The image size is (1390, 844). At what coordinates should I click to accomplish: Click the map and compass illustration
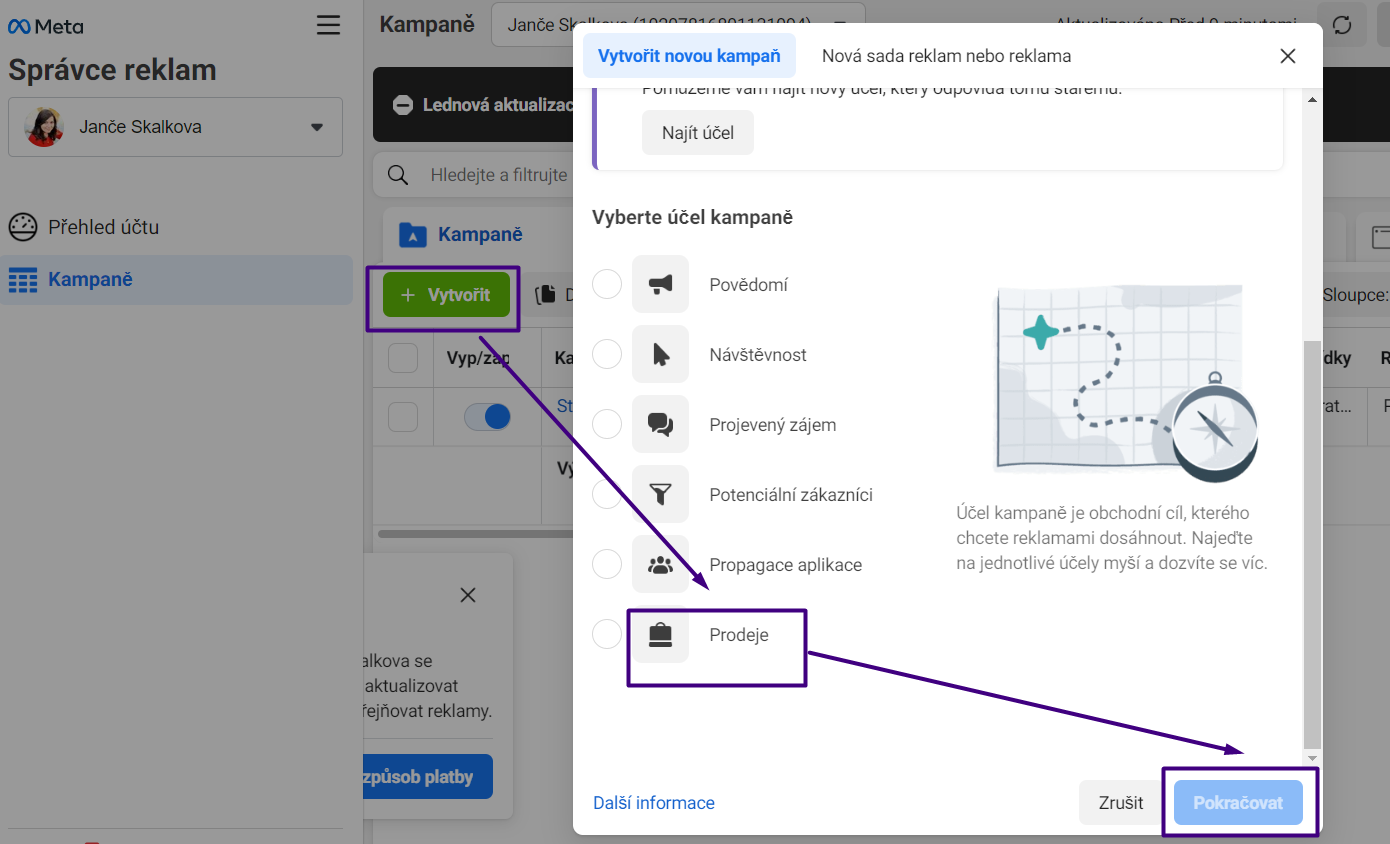click(1125, 382)
